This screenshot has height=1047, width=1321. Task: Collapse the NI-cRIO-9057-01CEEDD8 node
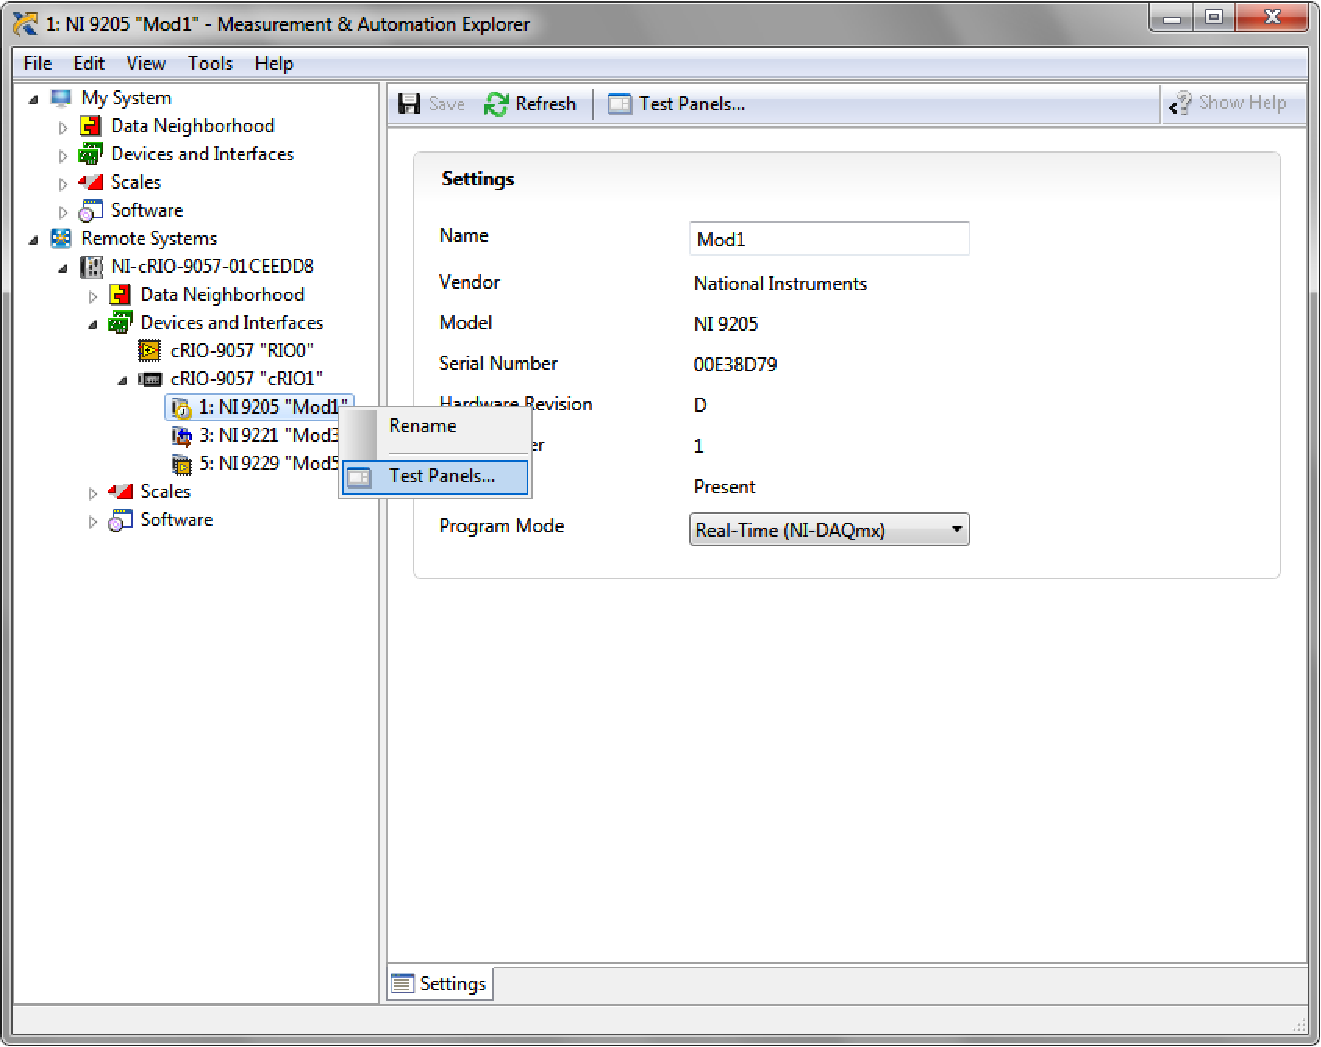pyautogui.click(x=63, y=268)
